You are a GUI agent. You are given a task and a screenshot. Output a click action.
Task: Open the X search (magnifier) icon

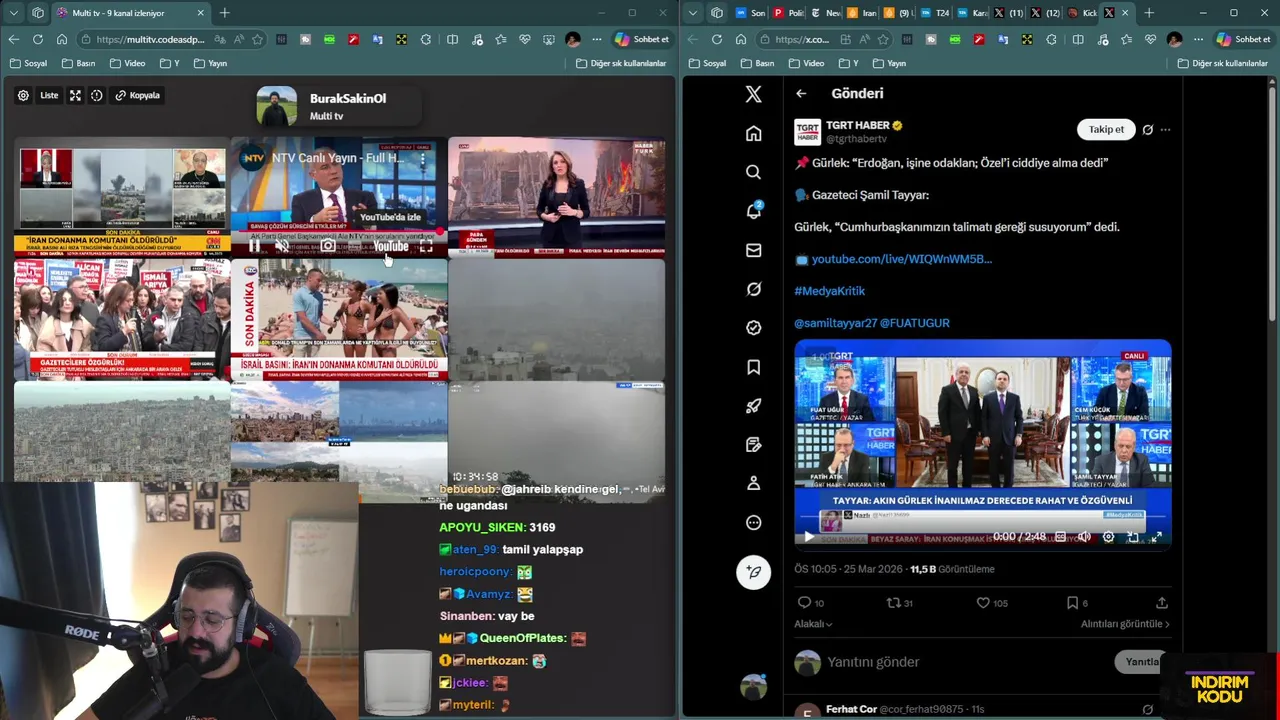coord(754,172)
